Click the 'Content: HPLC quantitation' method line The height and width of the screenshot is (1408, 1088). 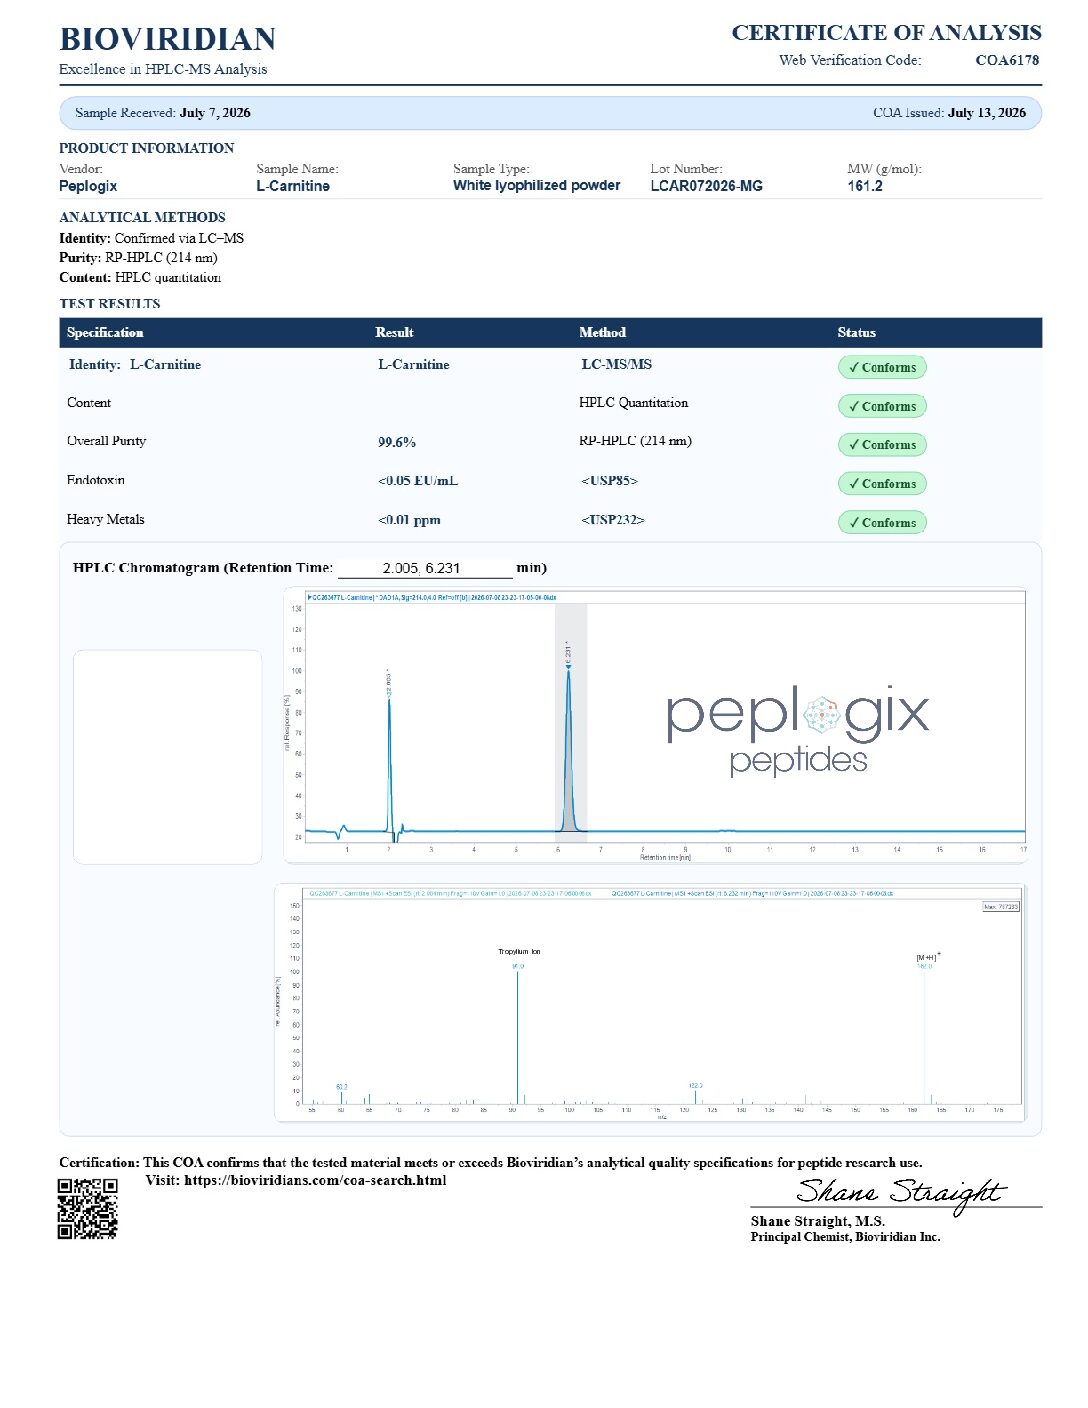point(140,277)
